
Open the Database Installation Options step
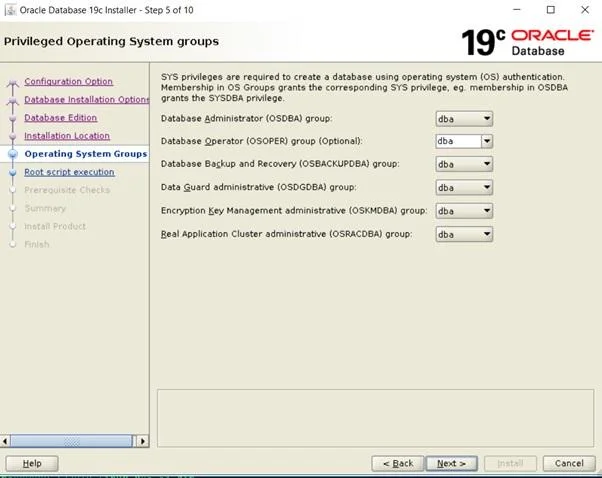pyautogui.click(x=86, y=100)
